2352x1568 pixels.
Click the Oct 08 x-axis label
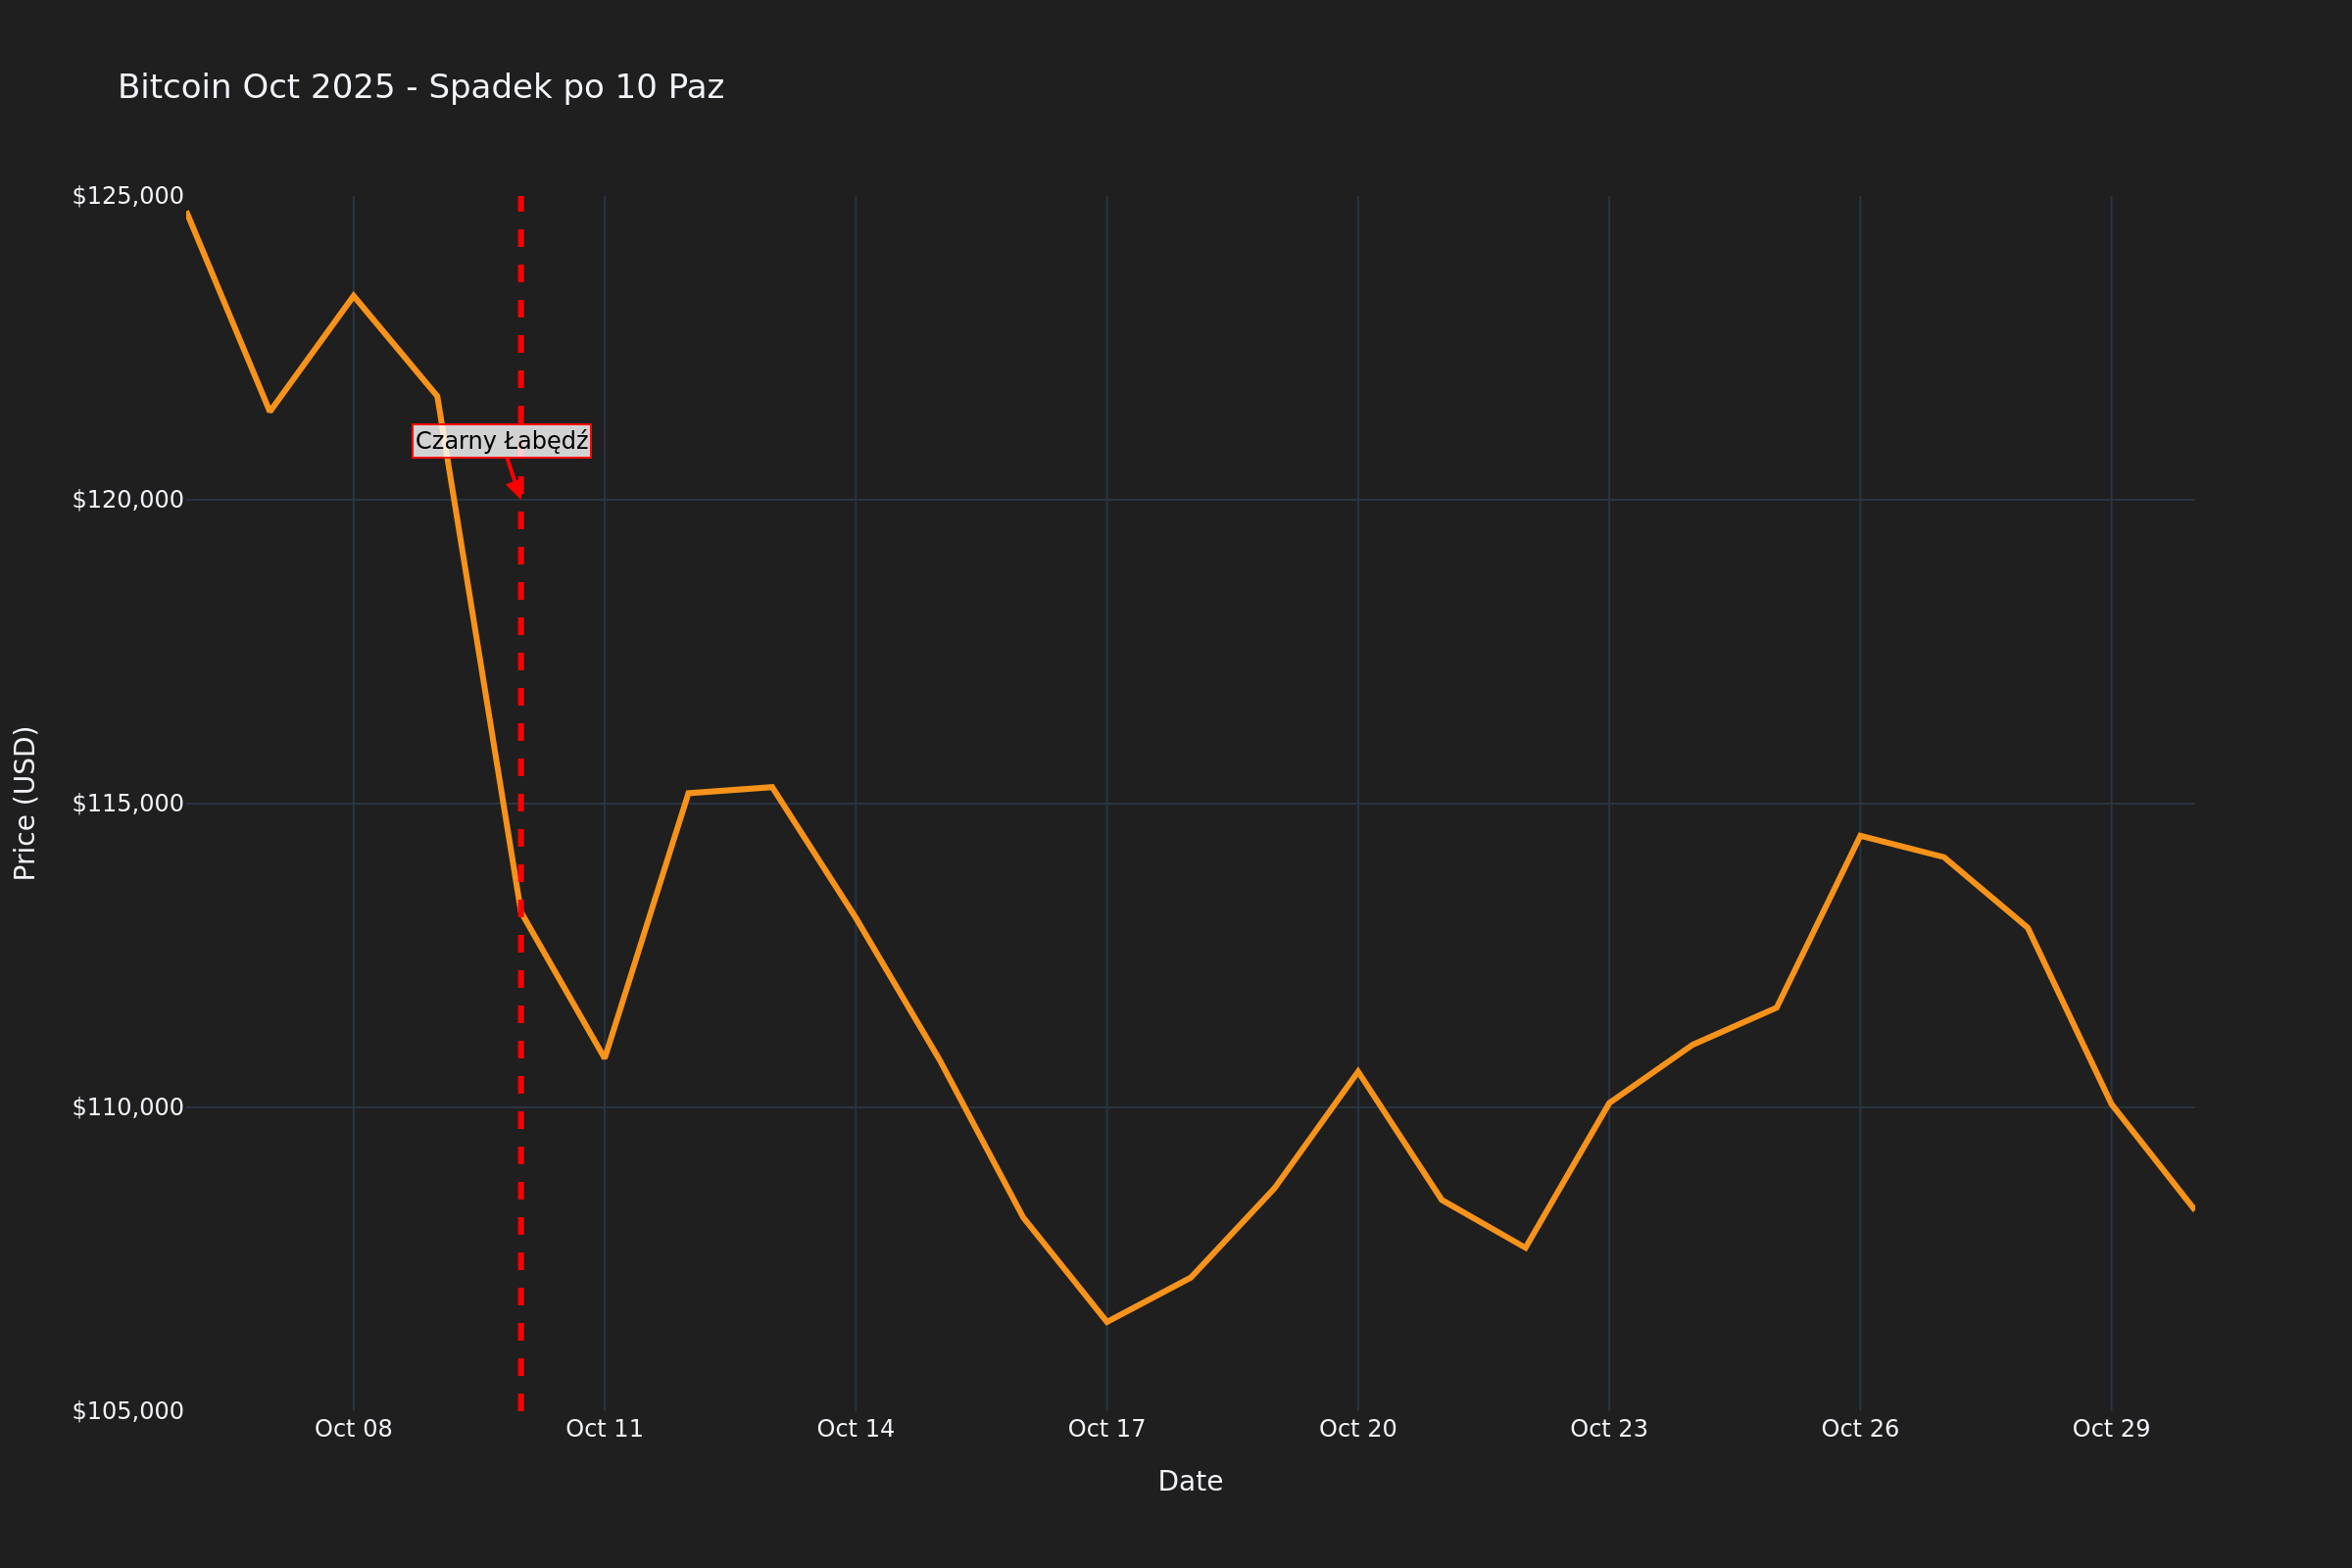click(353, 1429)
